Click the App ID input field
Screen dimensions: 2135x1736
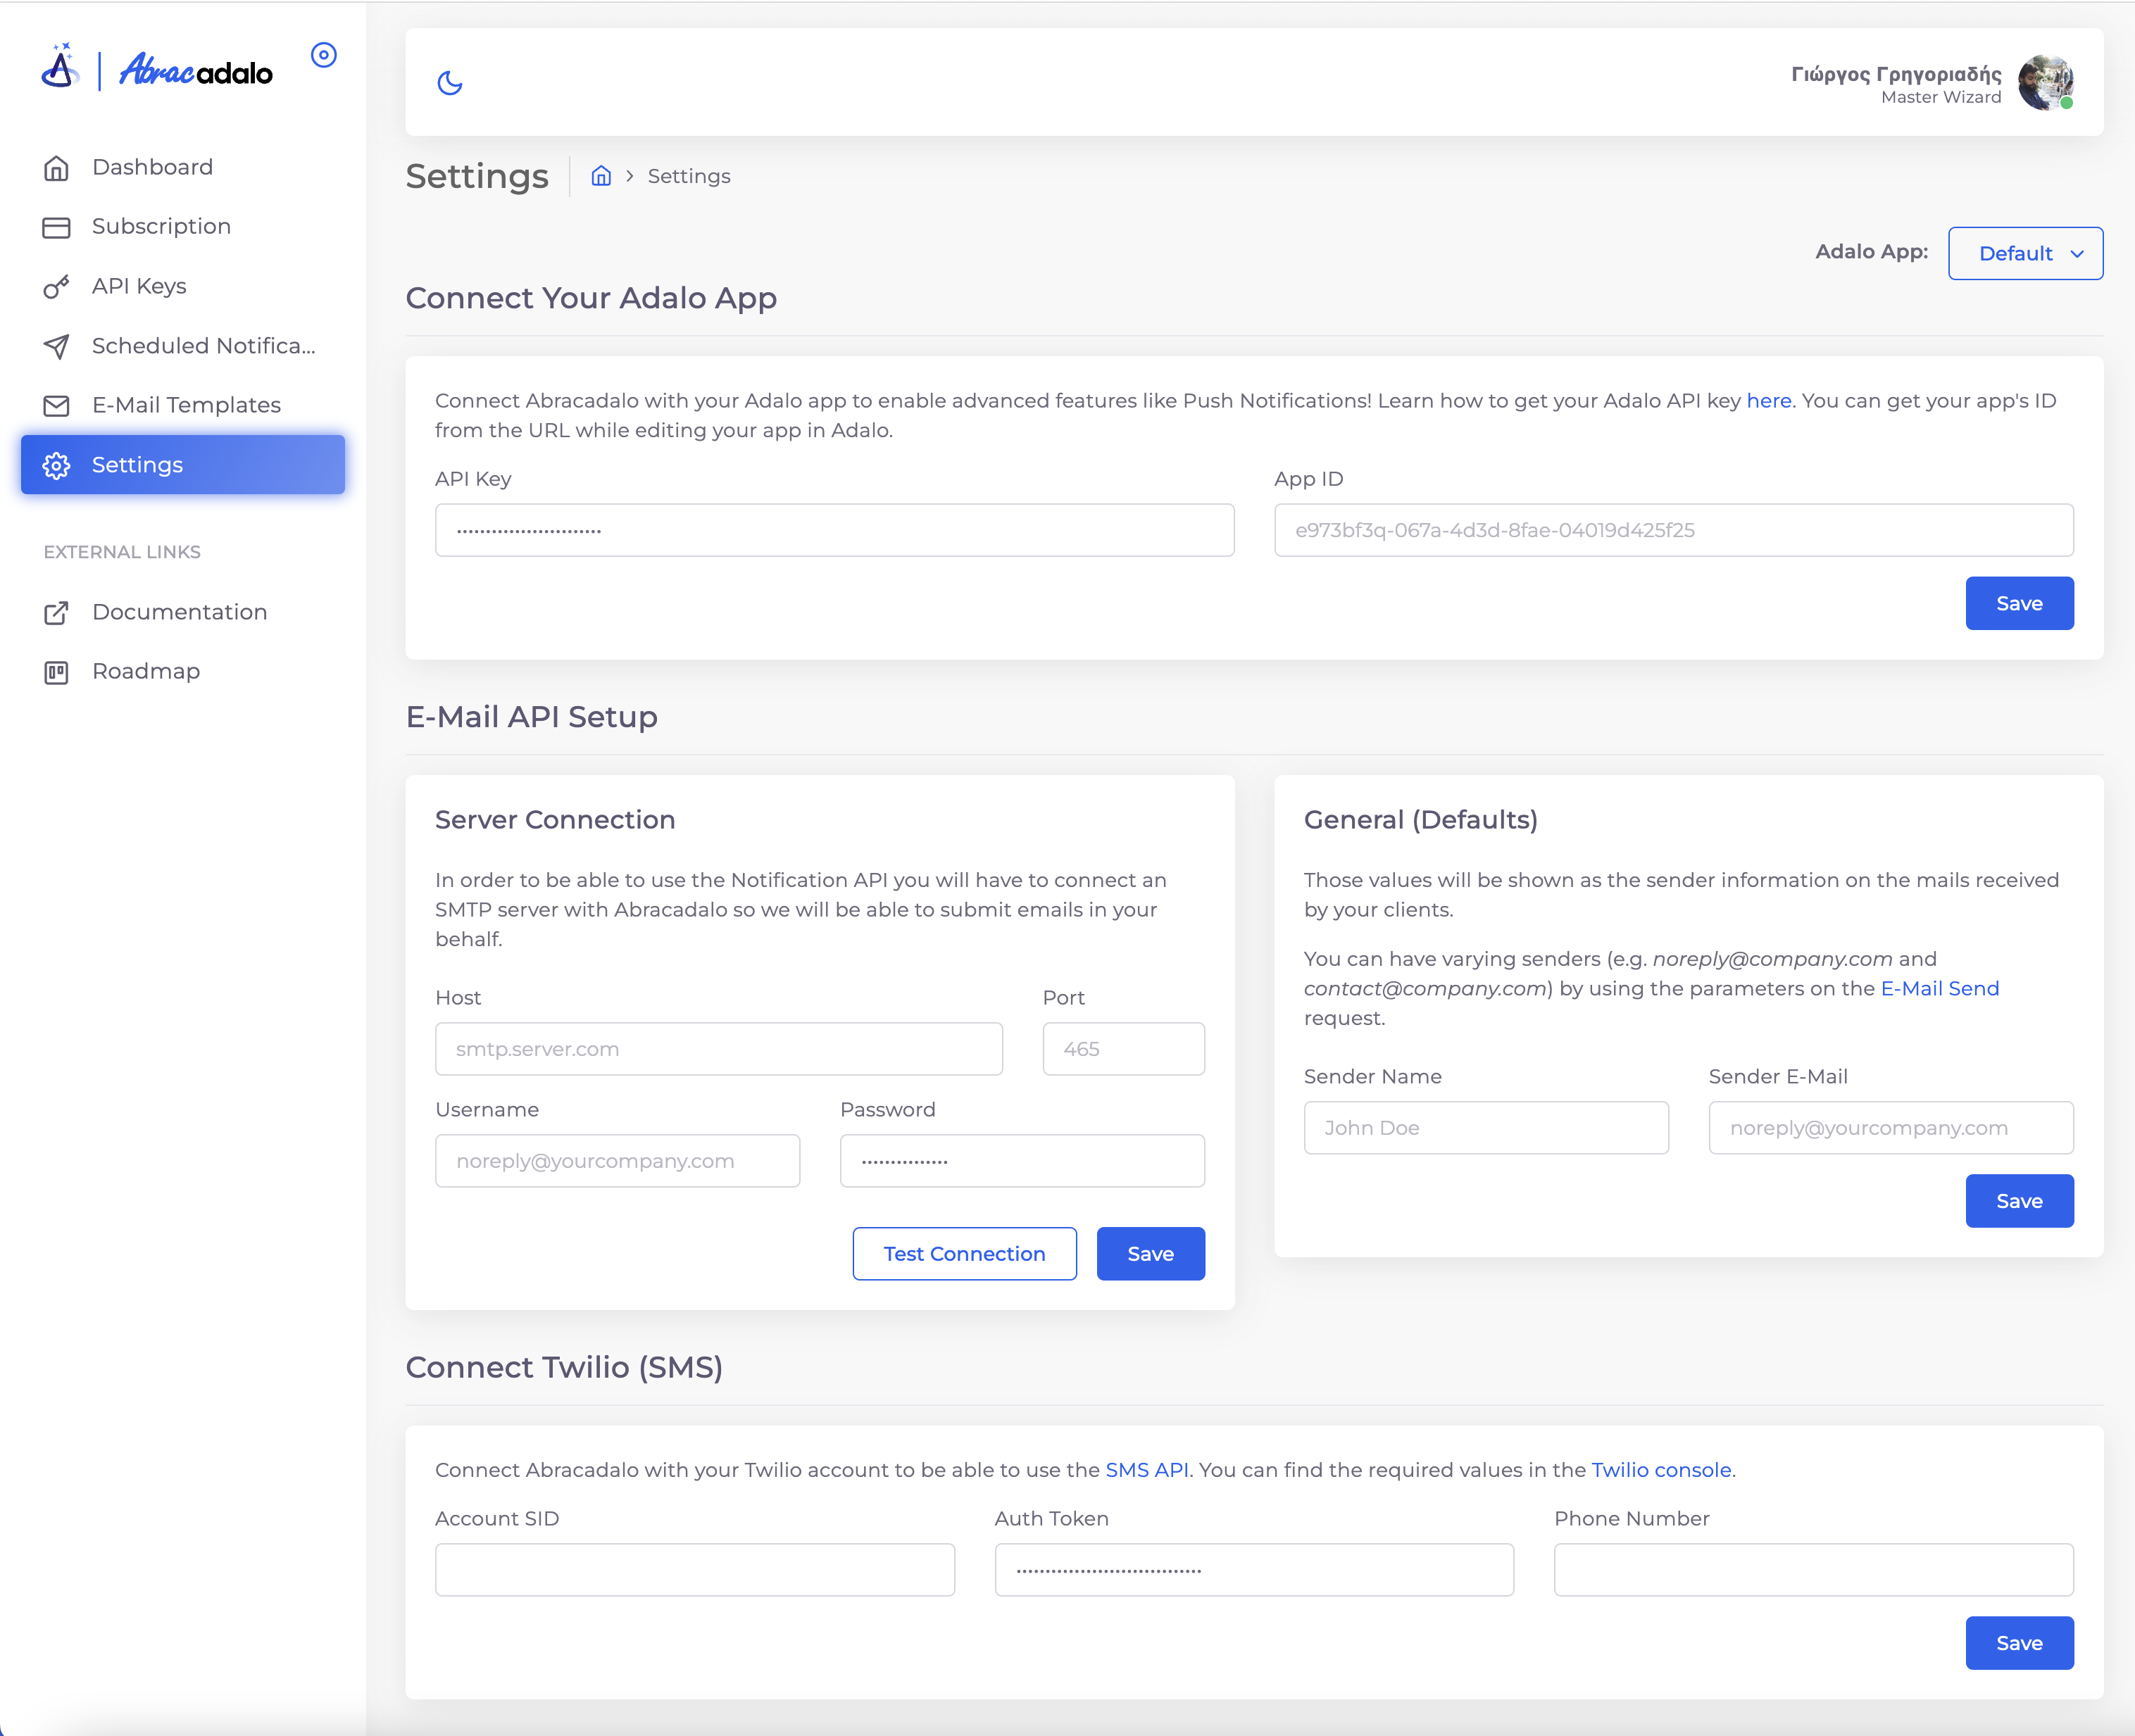1673,530
